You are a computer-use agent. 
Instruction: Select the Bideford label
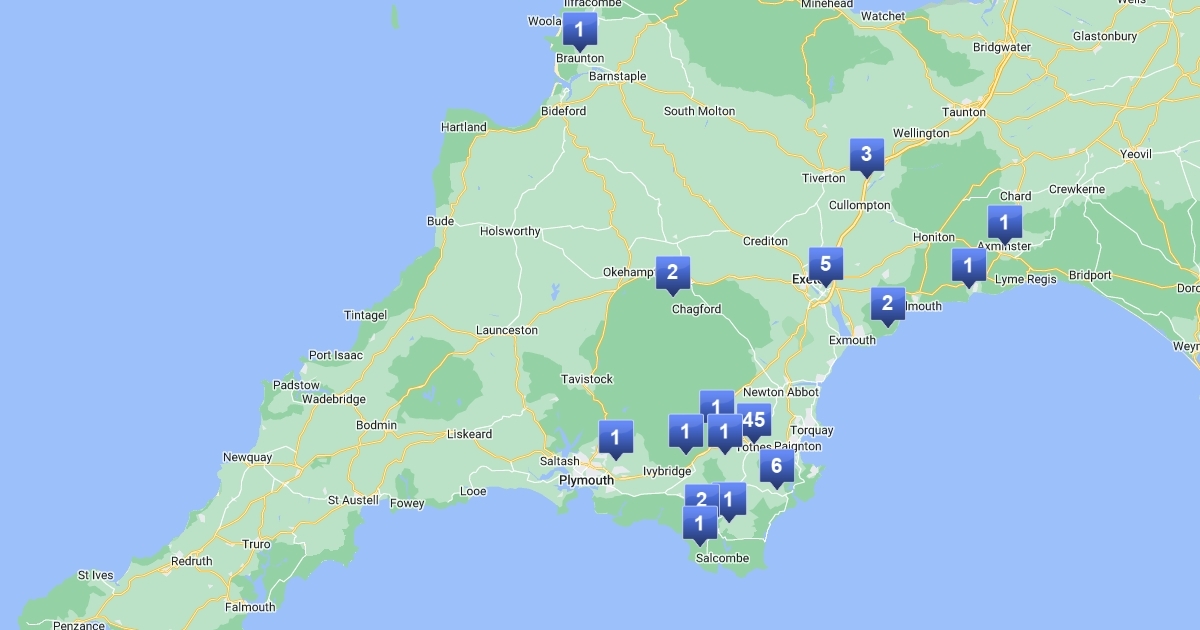(563, 111)
